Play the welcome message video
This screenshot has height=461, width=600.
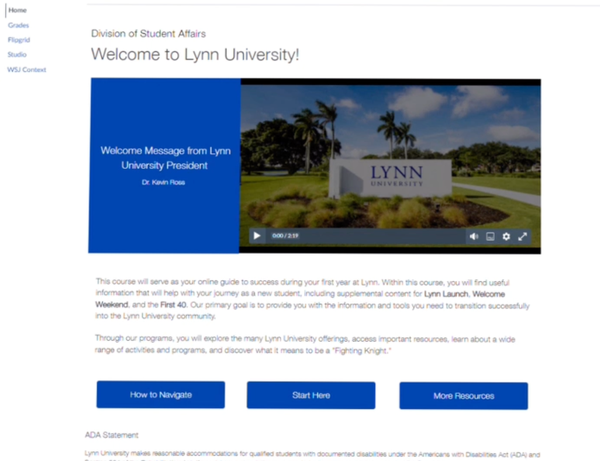[x=256, y=236]
